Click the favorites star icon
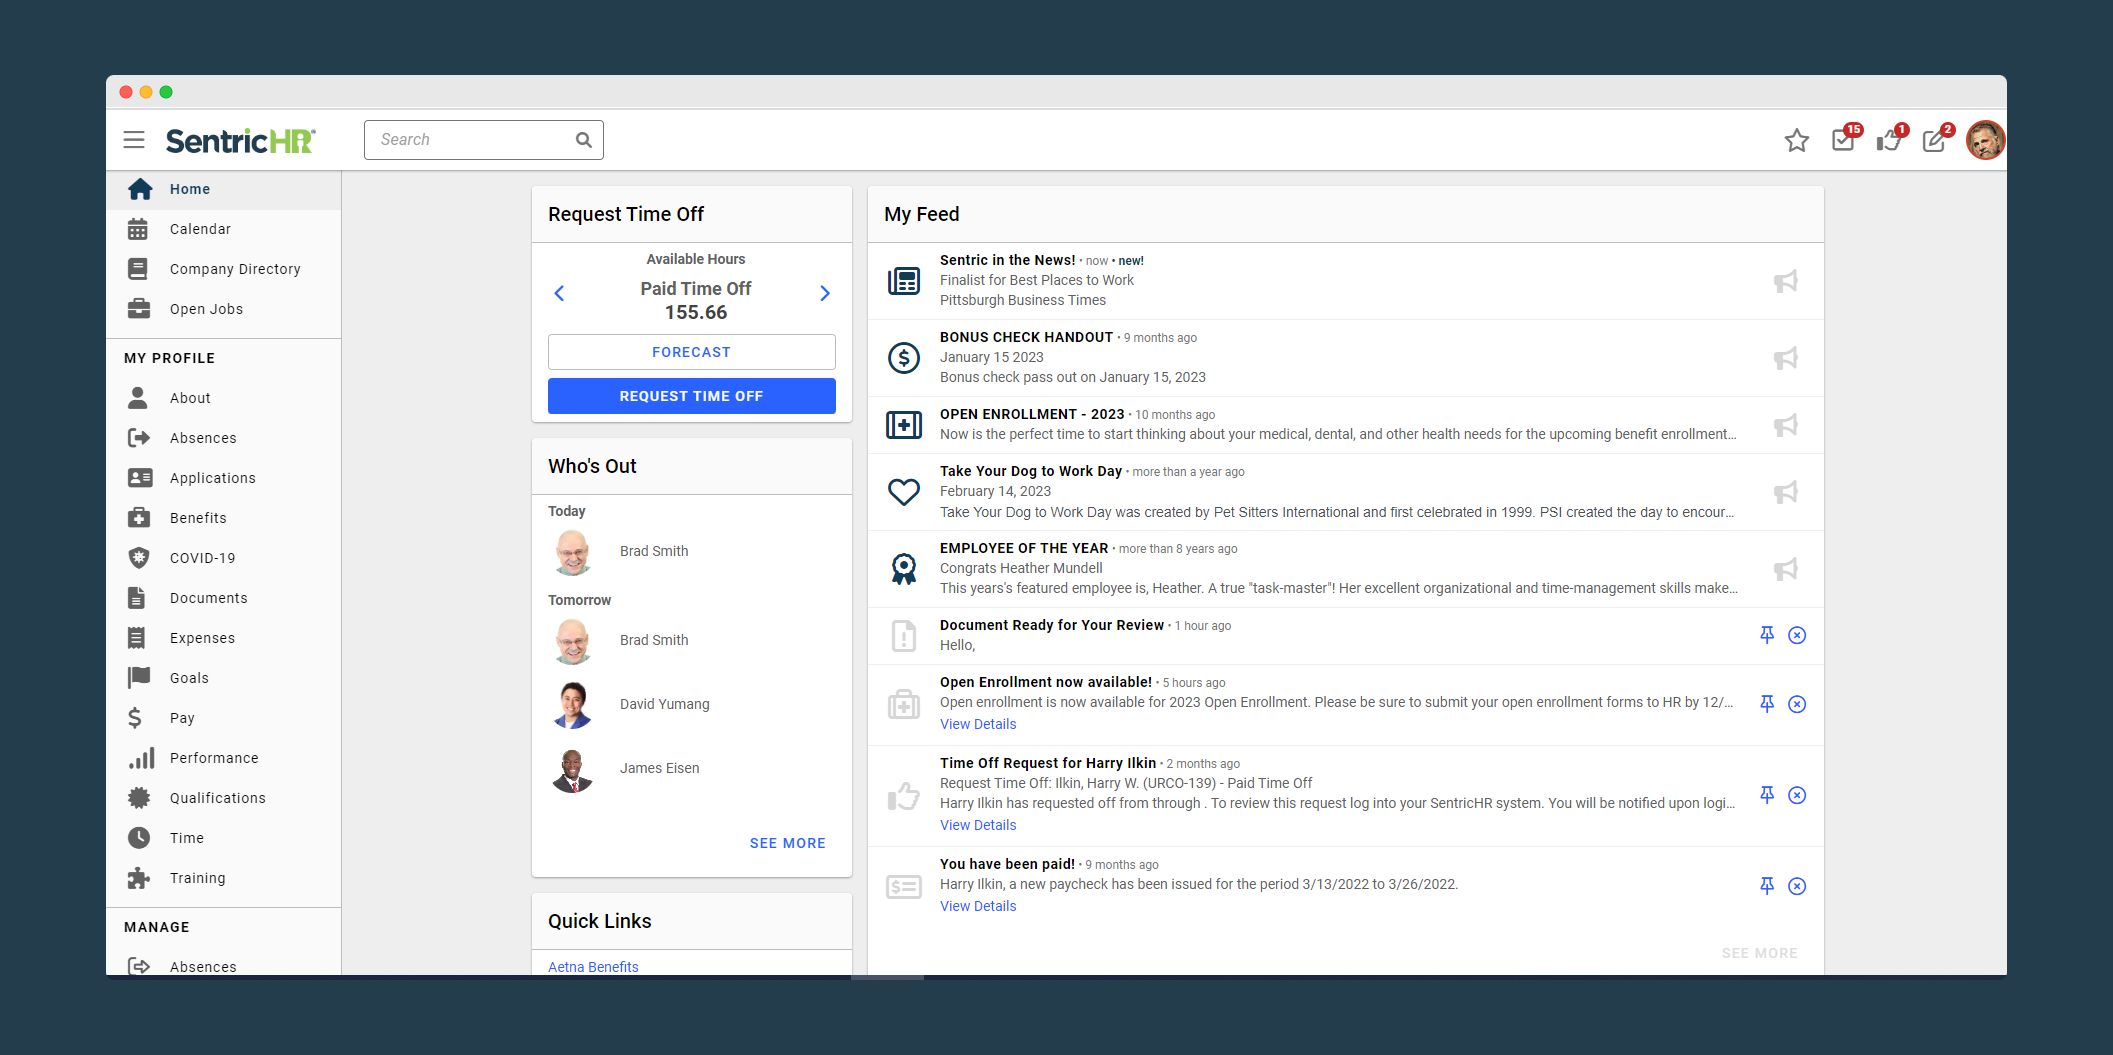 [1796, 141]
